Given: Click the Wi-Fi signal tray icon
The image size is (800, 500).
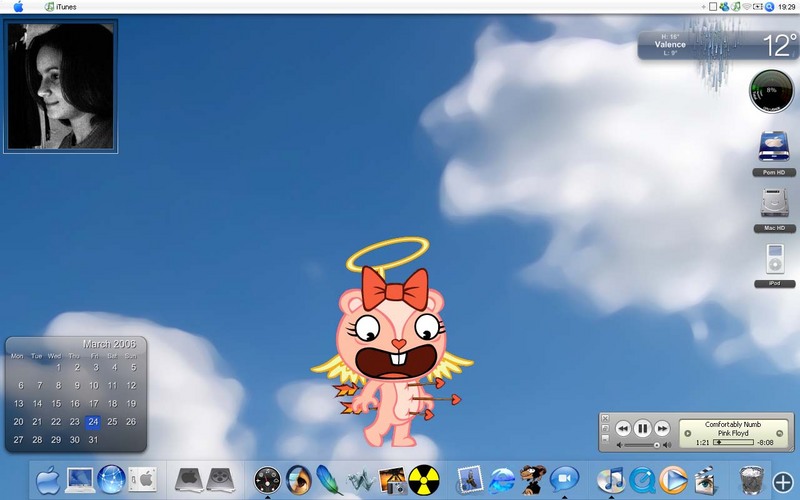Looking at the screenshot, I should pos(747,7).
